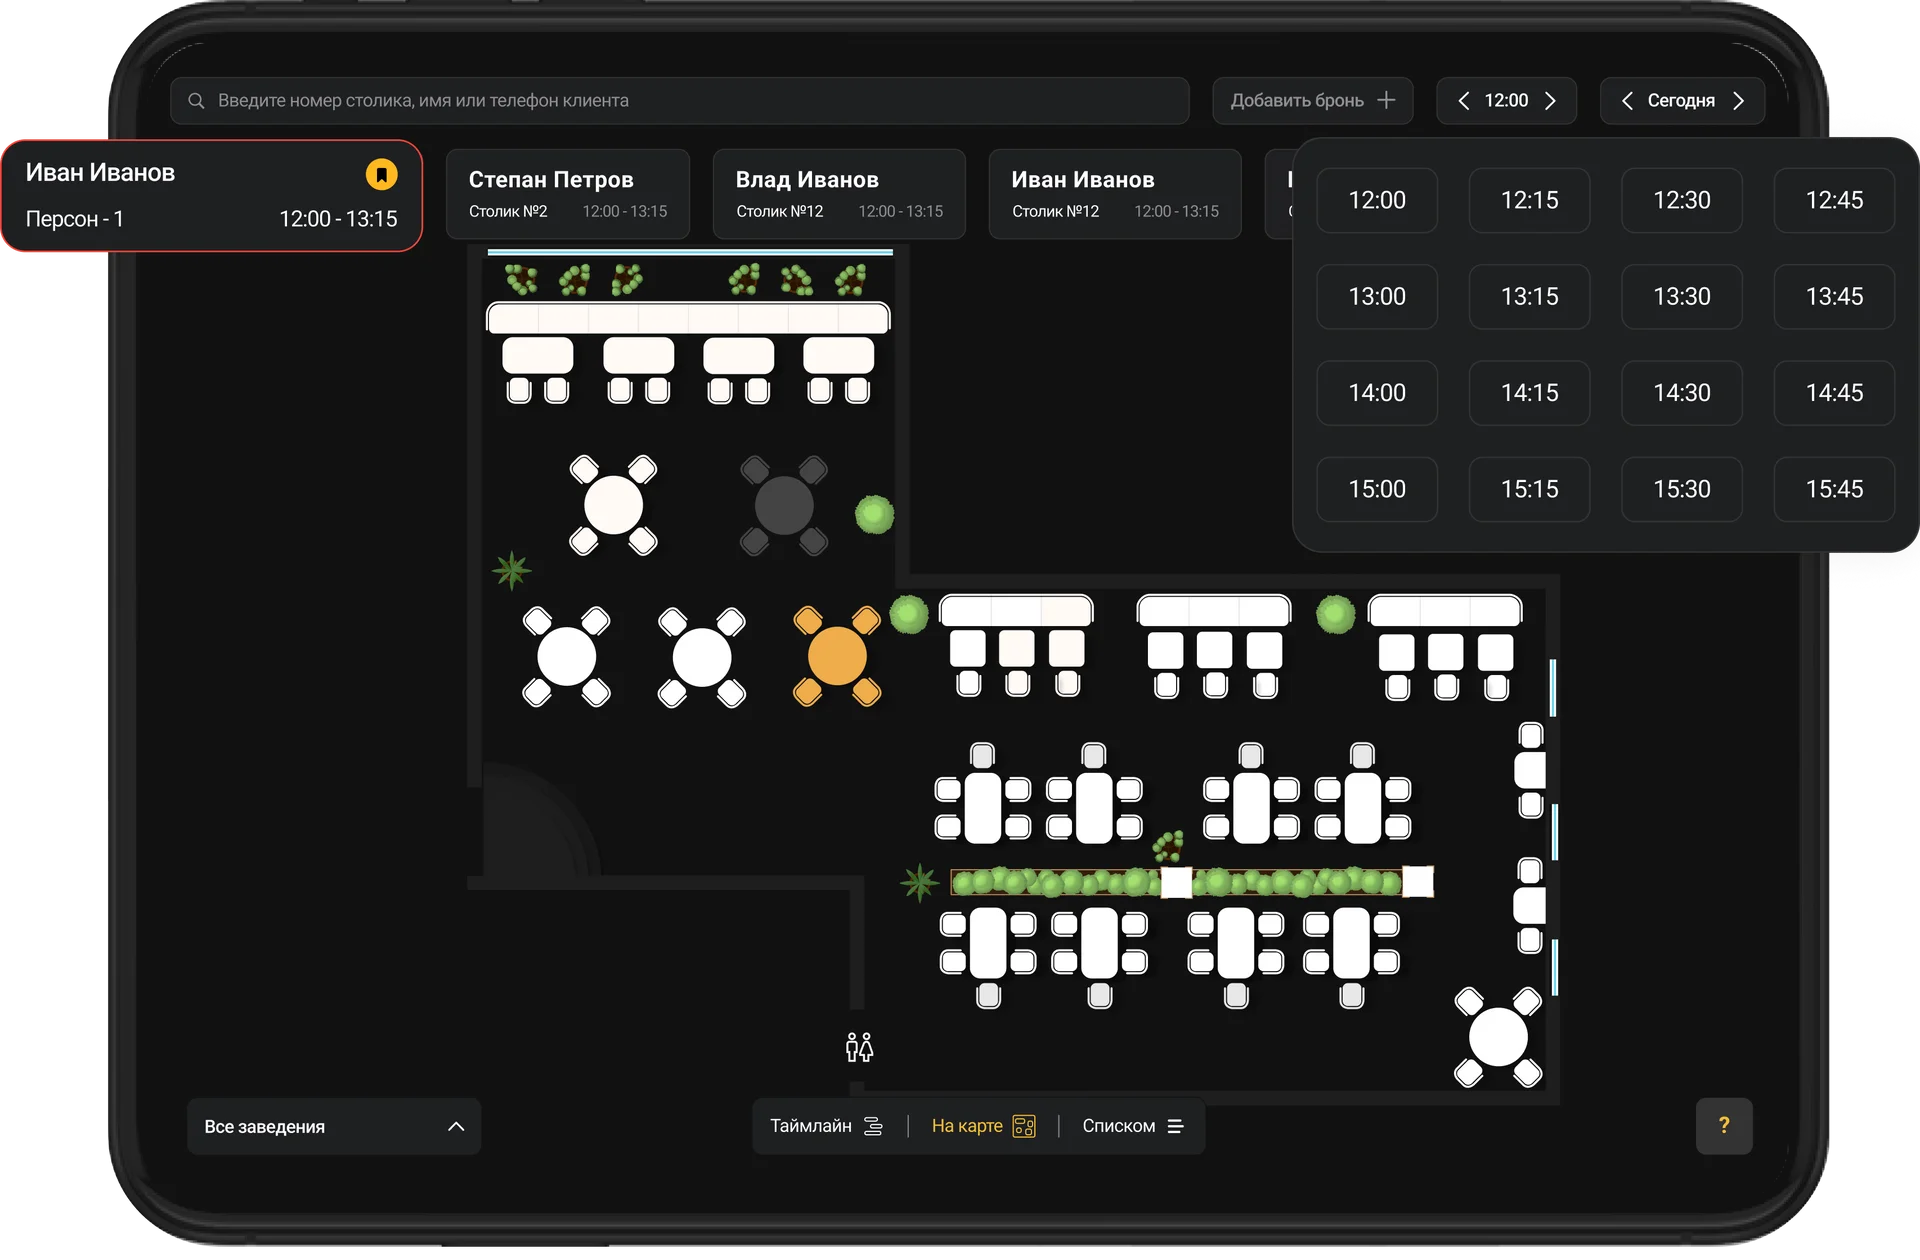Image resolution: width=1920 pixels, height=1260 pixels.
Task: Go to previous day left of Сегодня
Action: click(1627, 101)
